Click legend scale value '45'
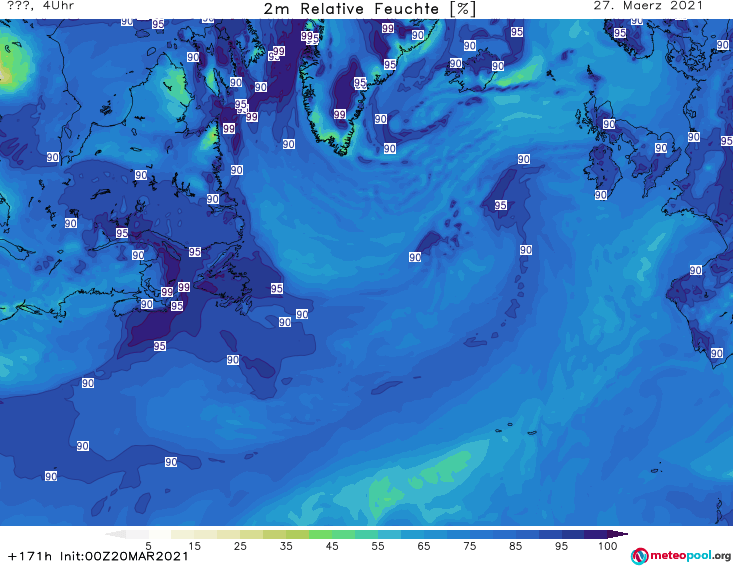Screen dimensions: 733x566 (332, 546)
